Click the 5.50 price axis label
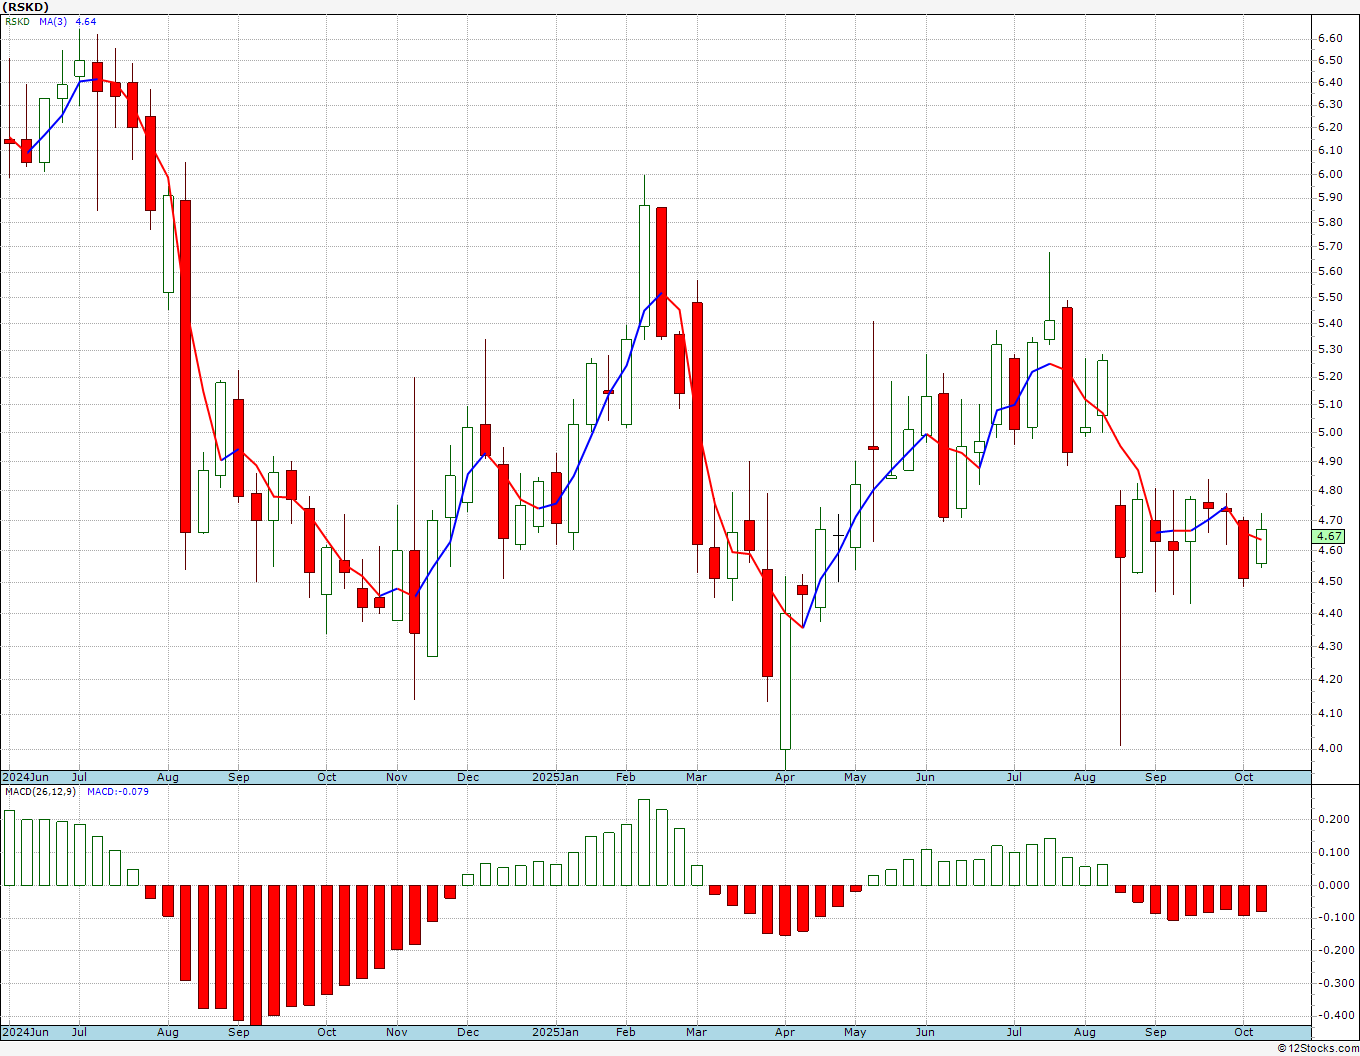This screenshot has height=1056, width=1360. coord(1330,297)
